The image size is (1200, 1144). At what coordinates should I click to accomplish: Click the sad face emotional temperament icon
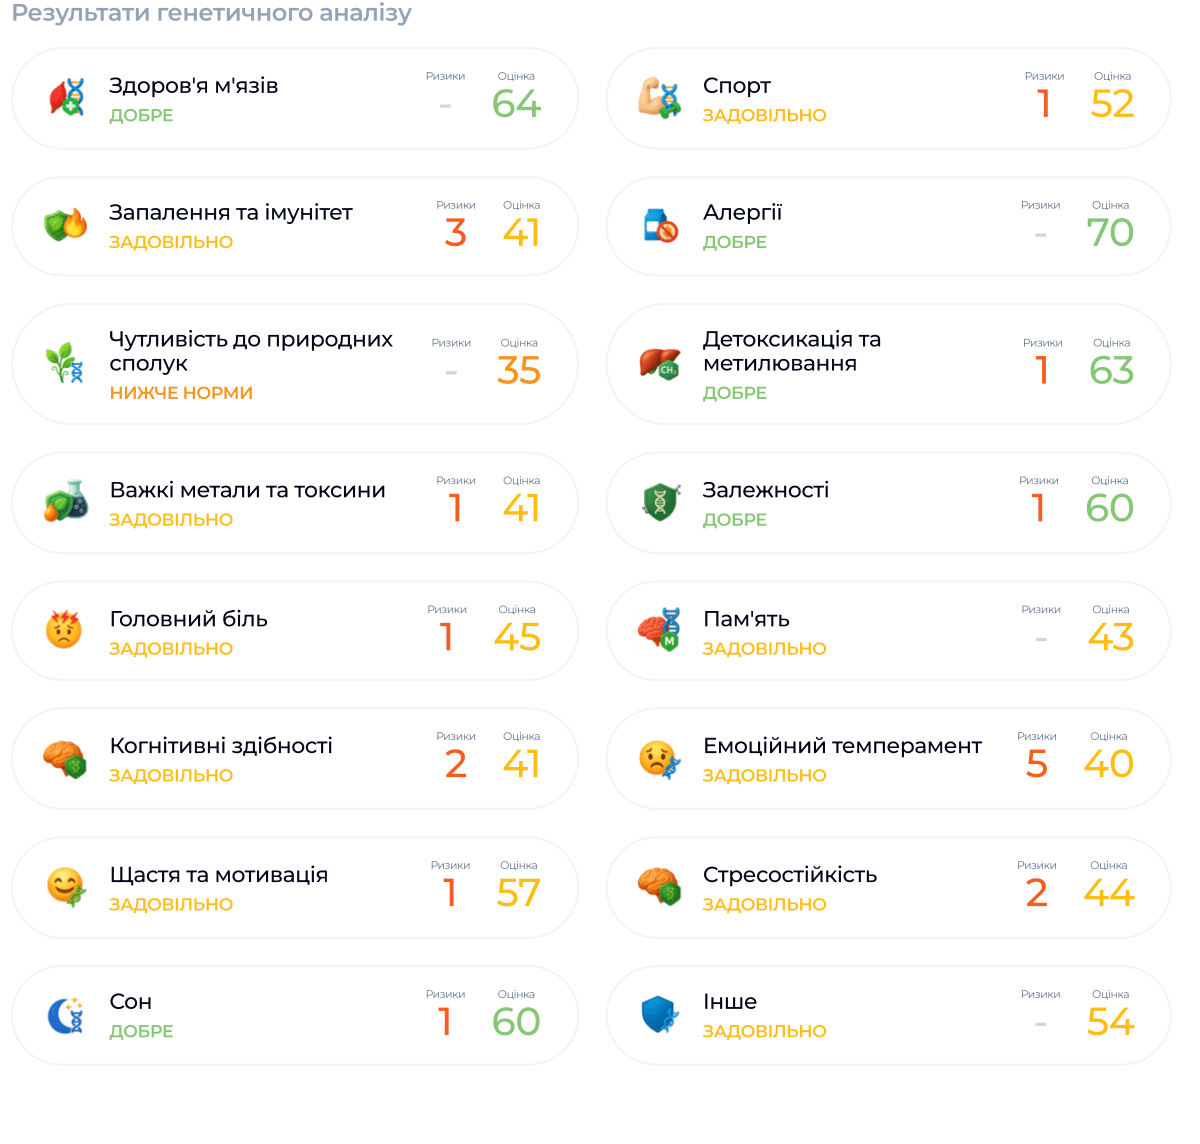660,760
